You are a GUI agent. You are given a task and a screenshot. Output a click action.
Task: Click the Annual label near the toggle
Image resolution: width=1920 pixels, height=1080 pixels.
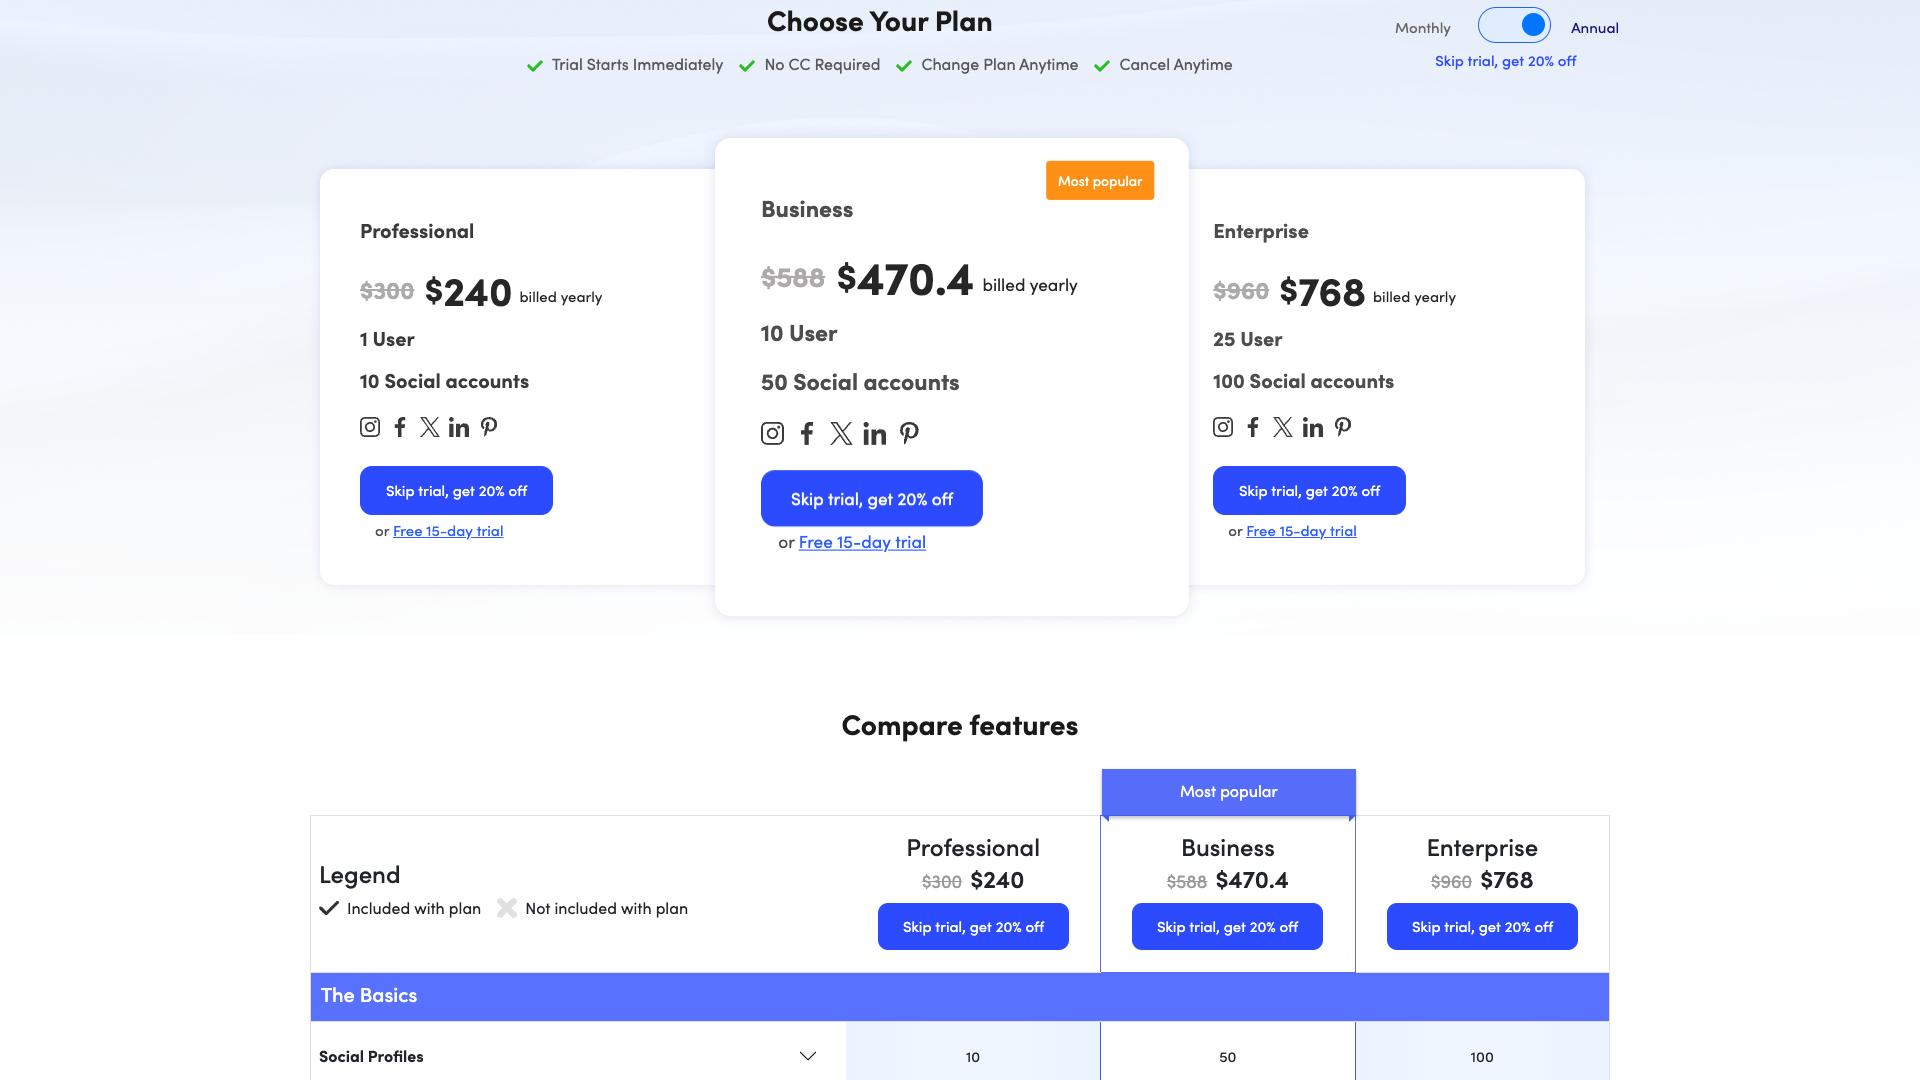point(1594,27)
